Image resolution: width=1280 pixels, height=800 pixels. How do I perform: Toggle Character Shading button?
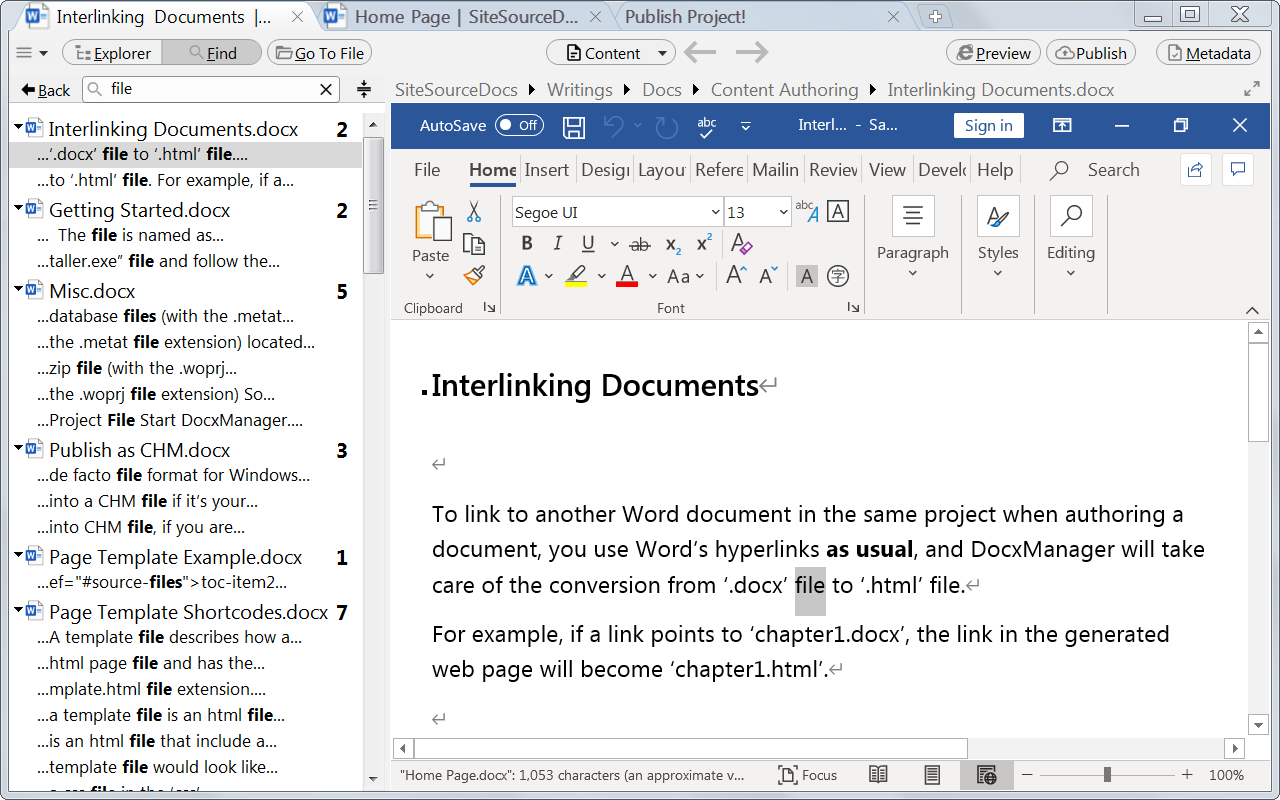tap(807, 276)
